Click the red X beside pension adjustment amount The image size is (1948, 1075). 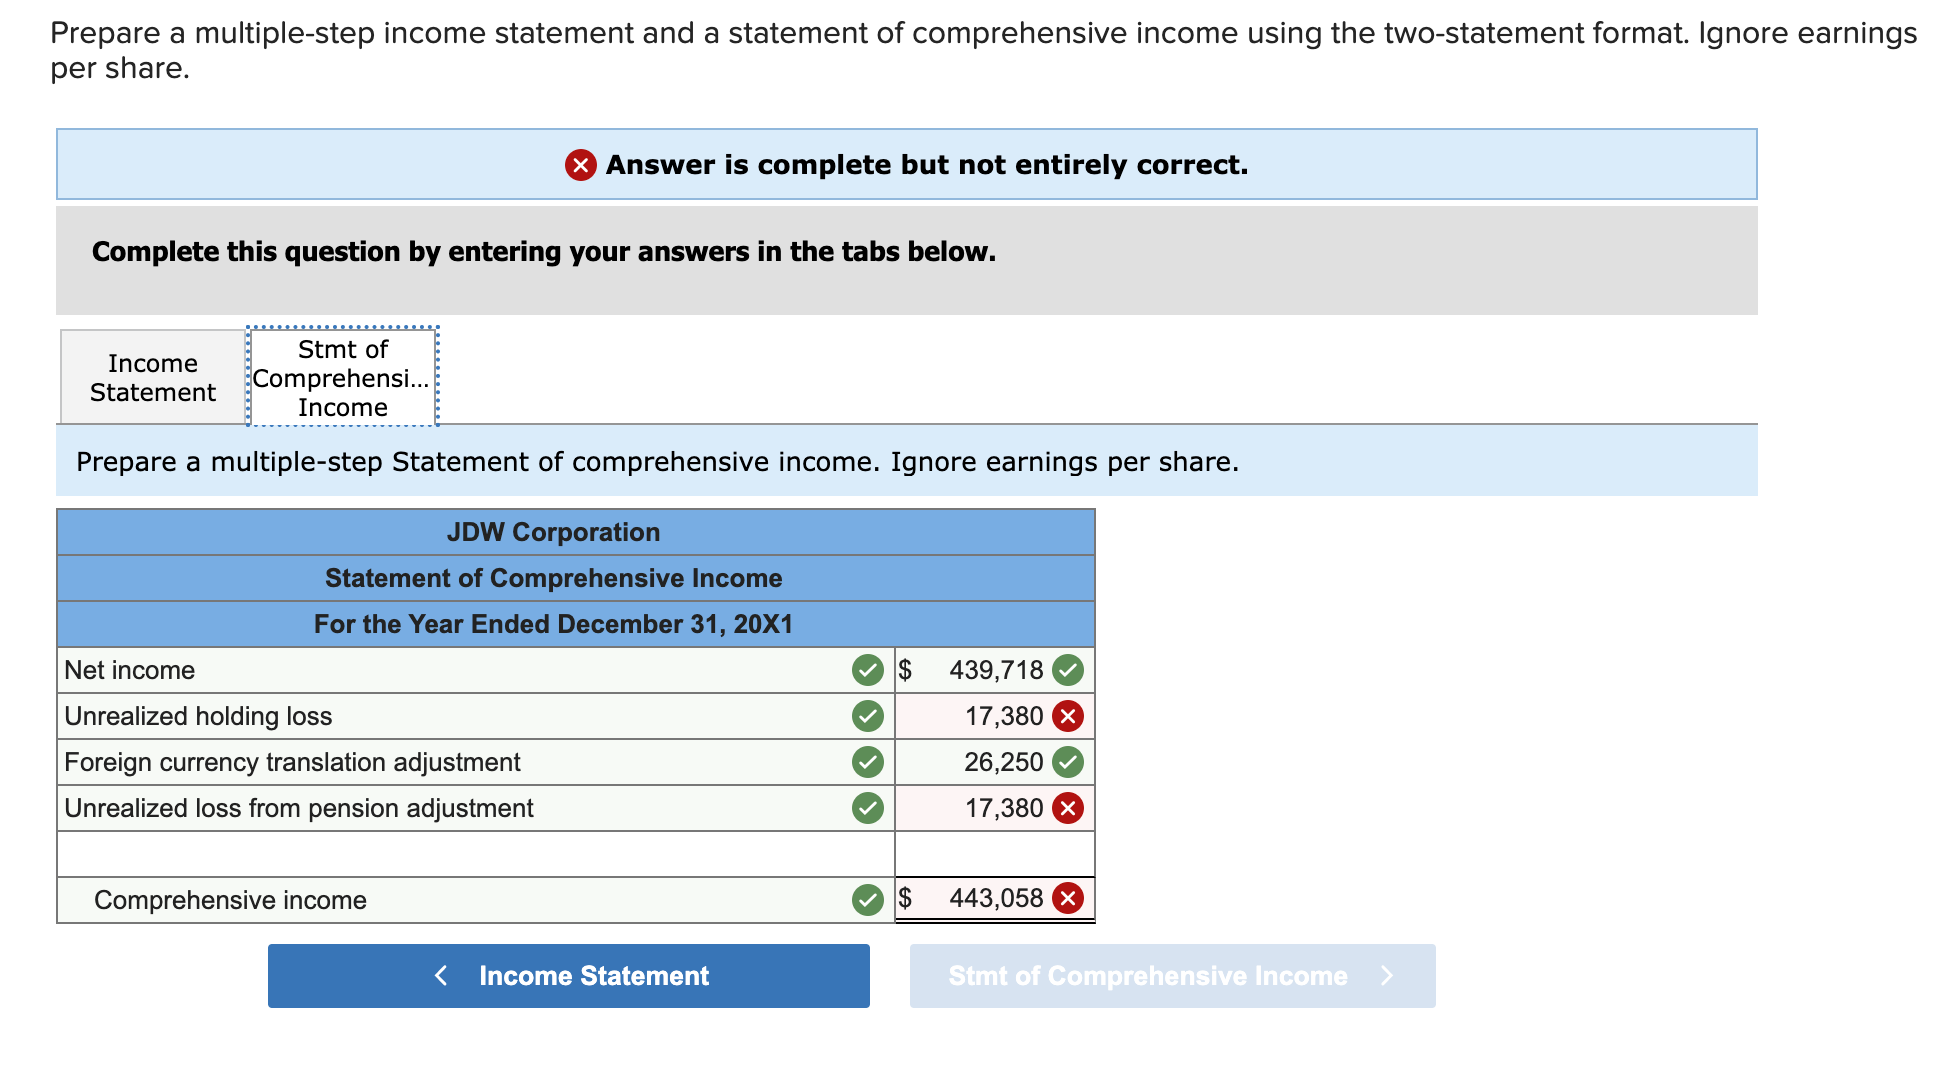pyautogui.click(x=1068, y=808)
